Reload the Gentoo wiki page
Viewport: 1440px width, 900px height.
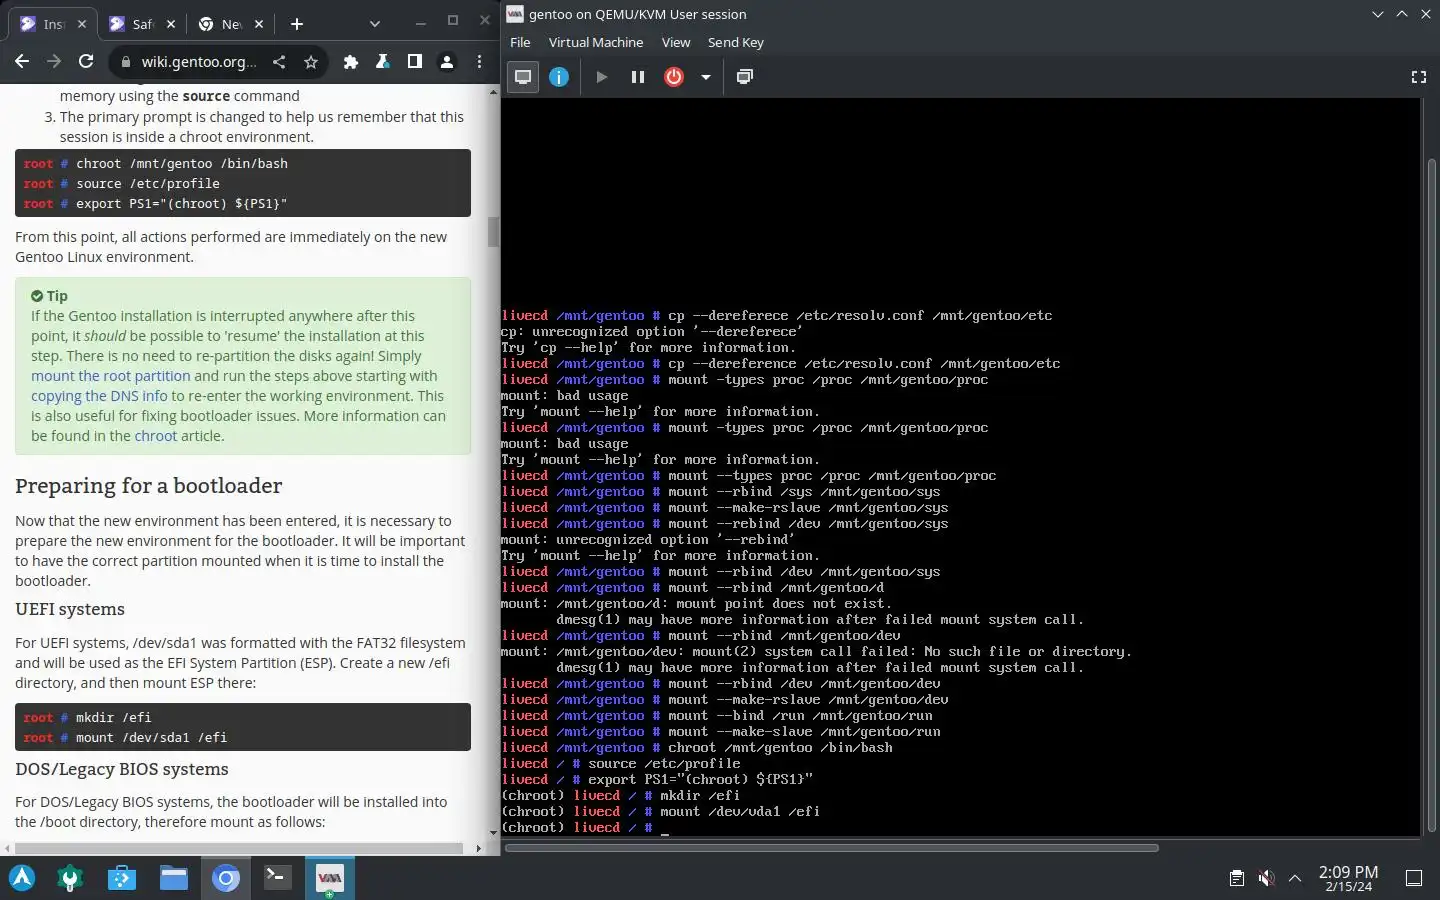point(86,61)
